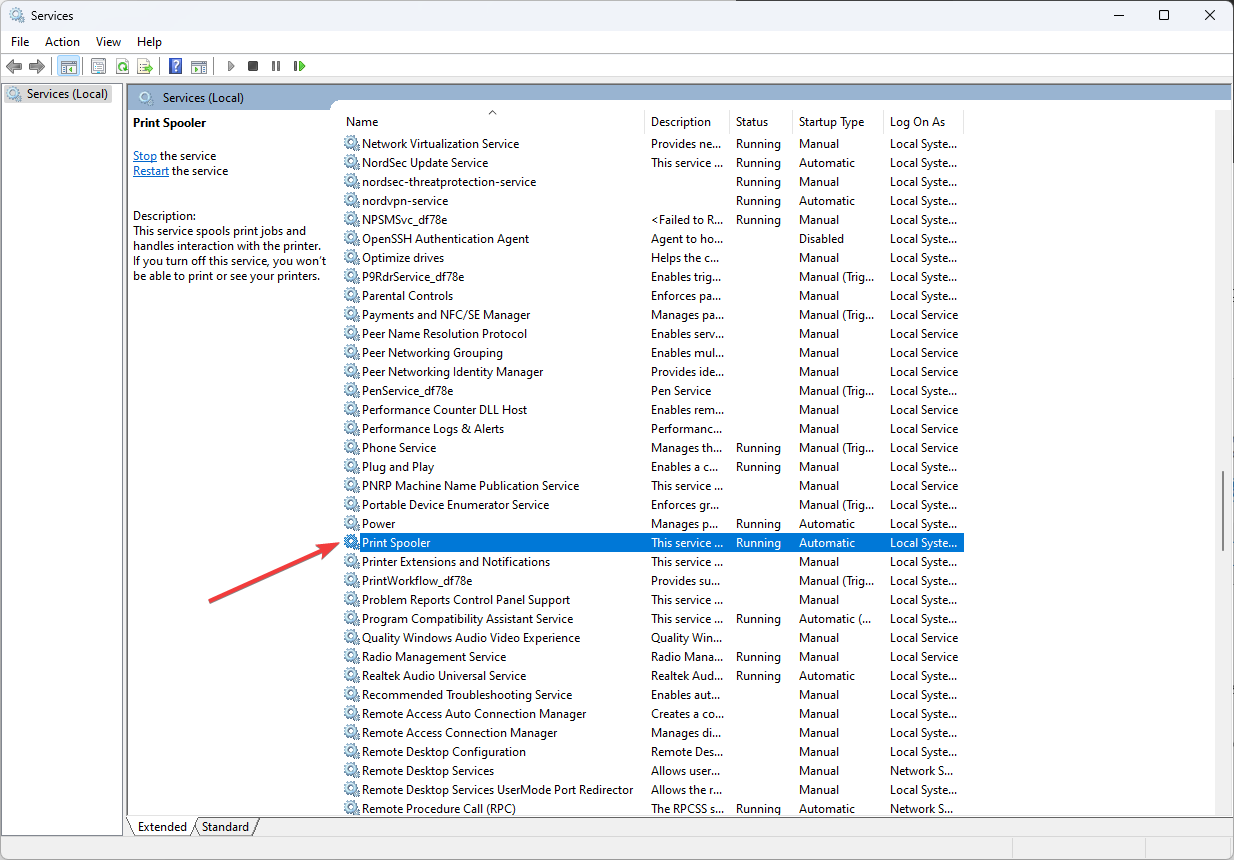
Task: Sort by the Status column header
Action: (761, 122)
